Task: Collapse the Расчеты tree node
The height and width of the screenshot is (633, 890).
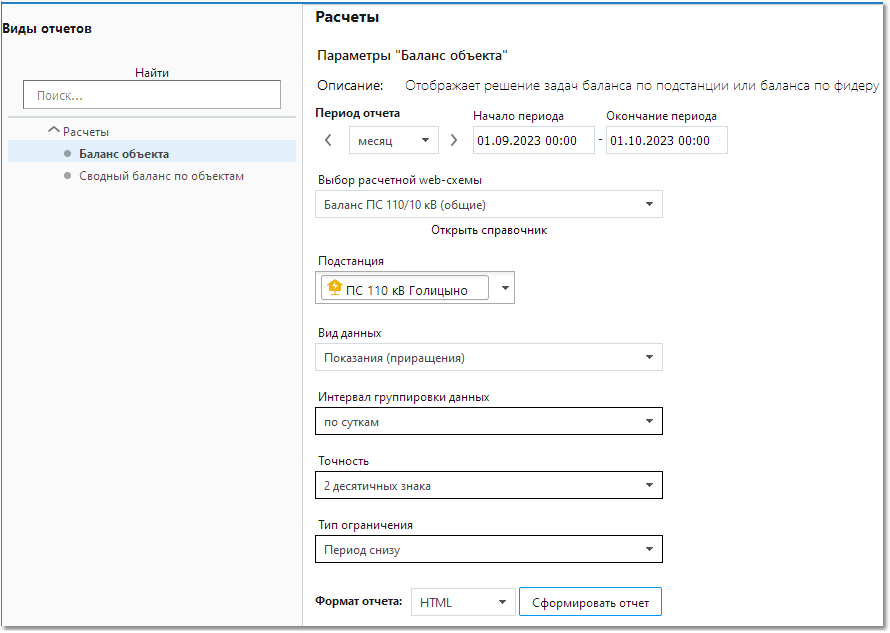Action: point(53,131)
